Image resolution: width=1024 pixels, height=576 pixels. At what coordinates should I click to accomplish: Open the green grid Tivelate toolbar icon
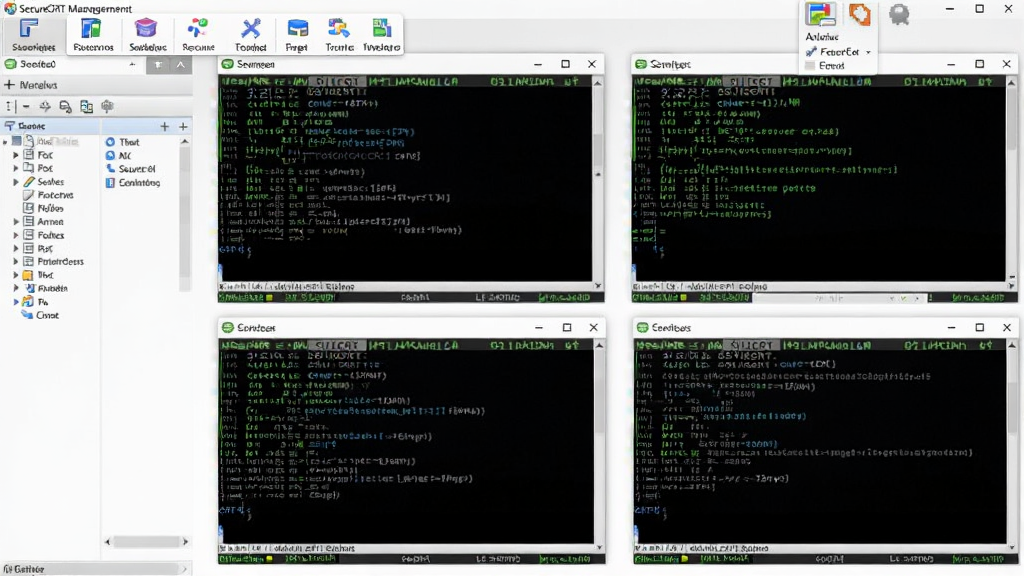[x=381, y=29]
